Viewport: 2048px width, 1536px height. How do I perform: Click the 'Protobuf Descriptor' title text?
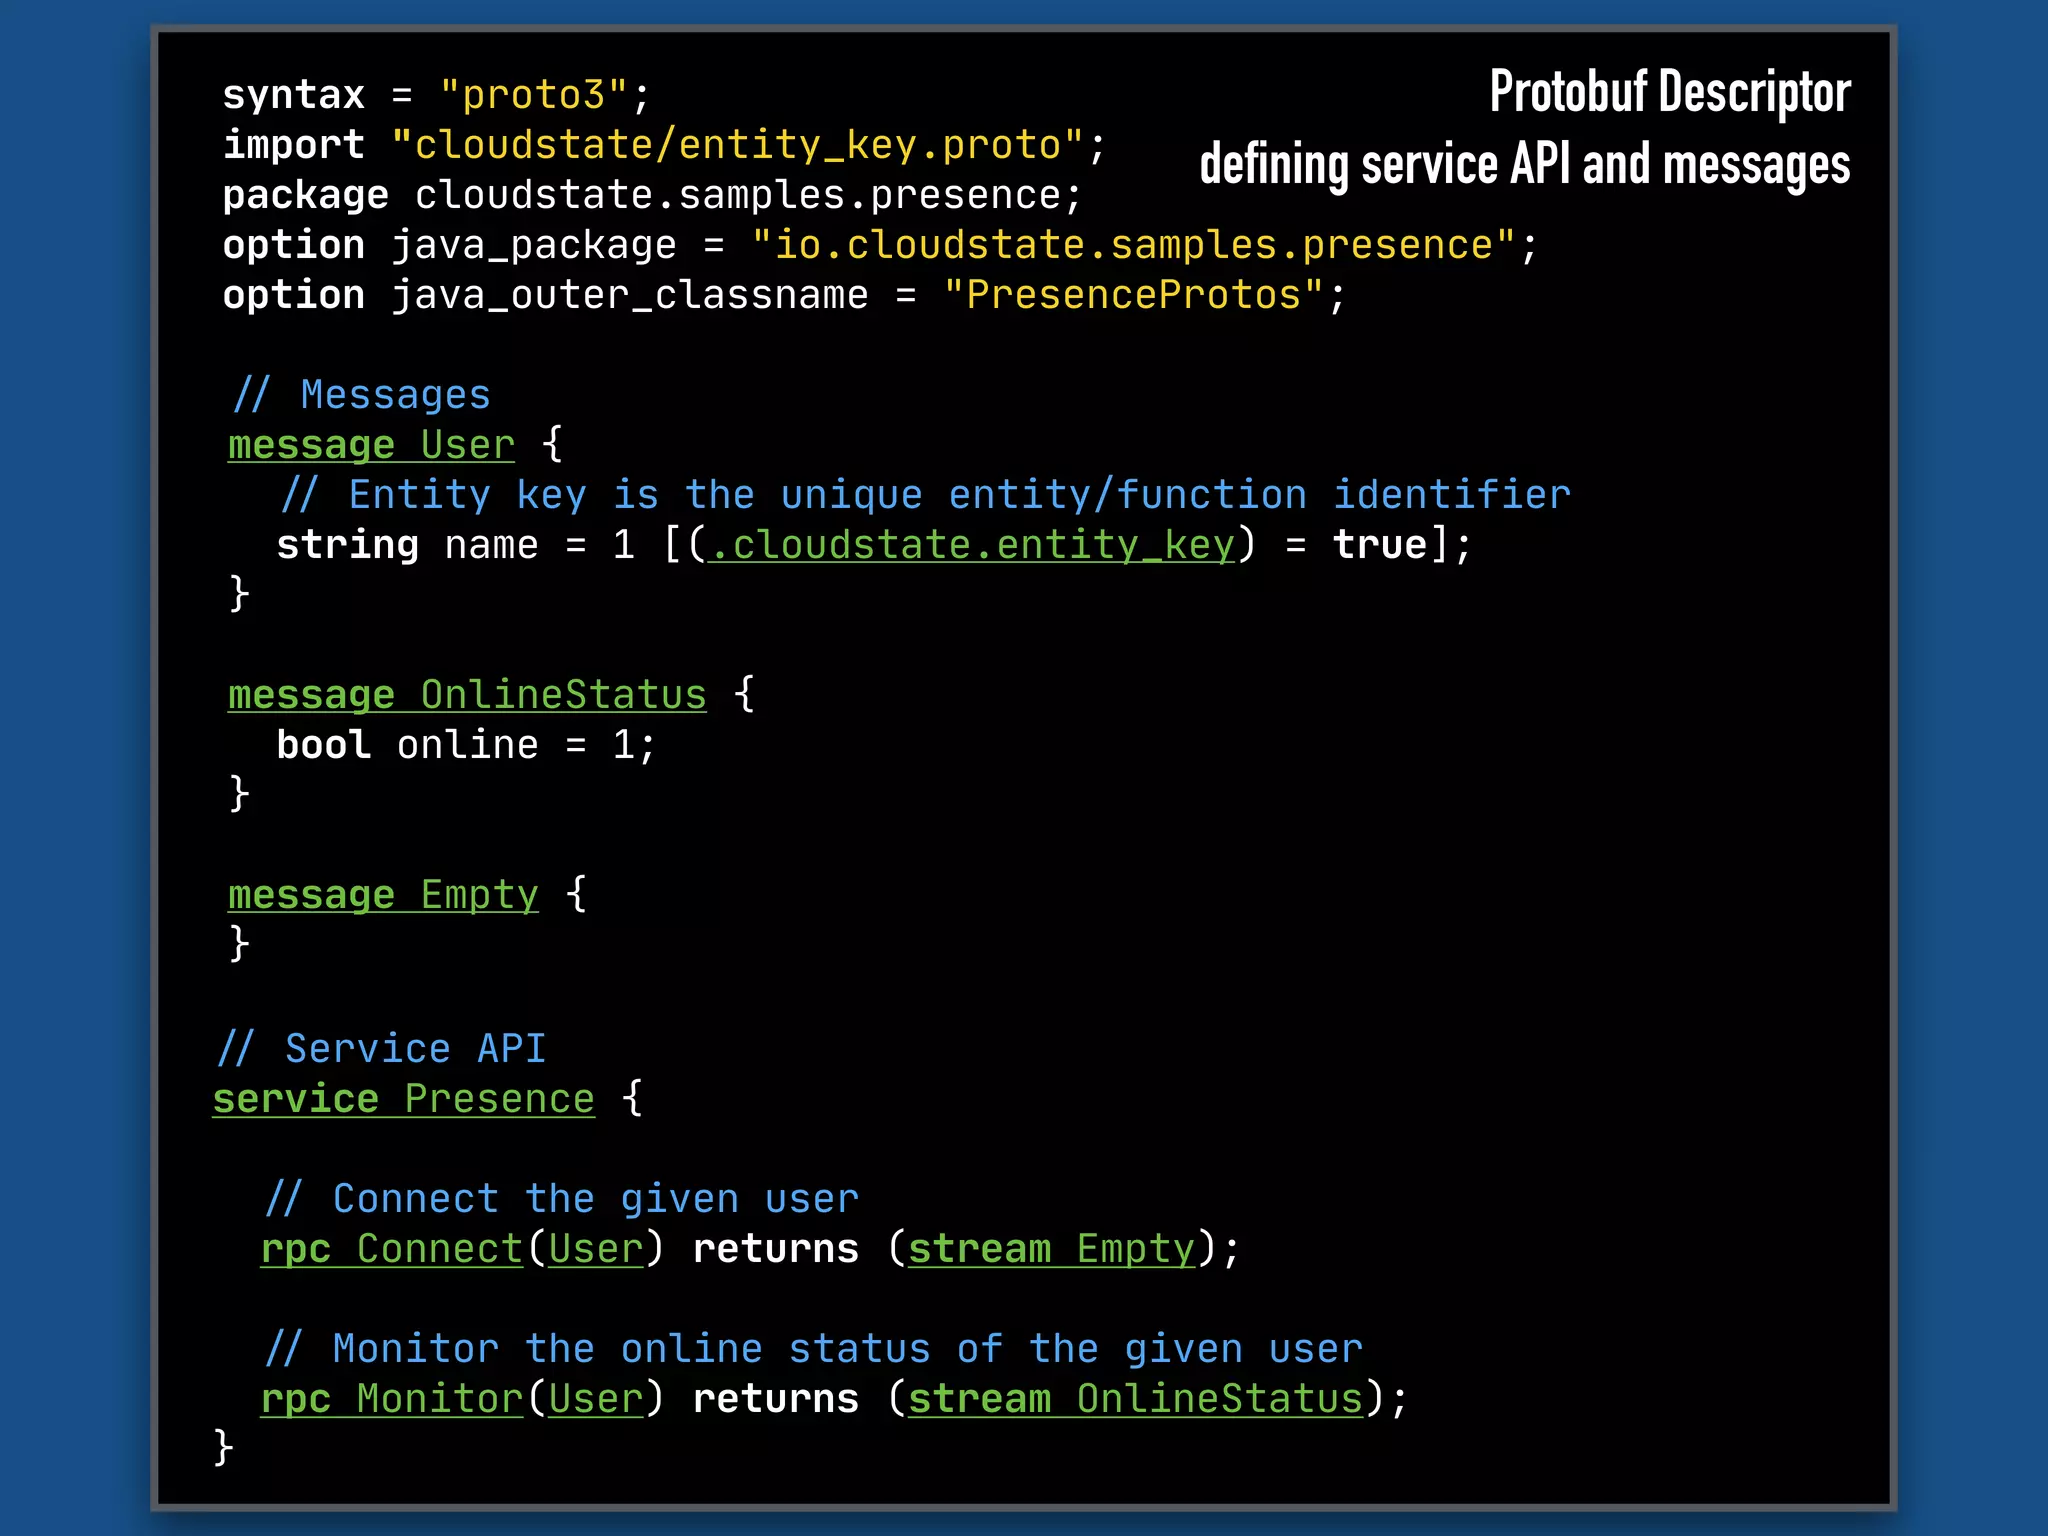coord(1670,92)
